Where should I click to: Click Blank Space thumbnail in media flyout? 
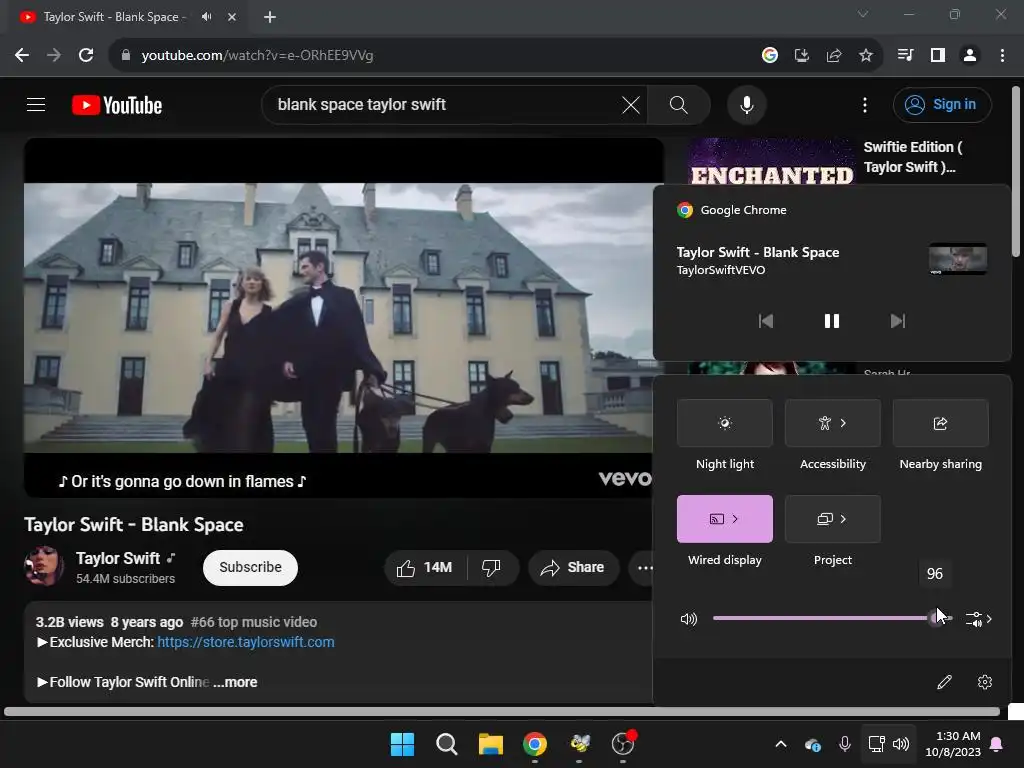click(x=958, y=259)
